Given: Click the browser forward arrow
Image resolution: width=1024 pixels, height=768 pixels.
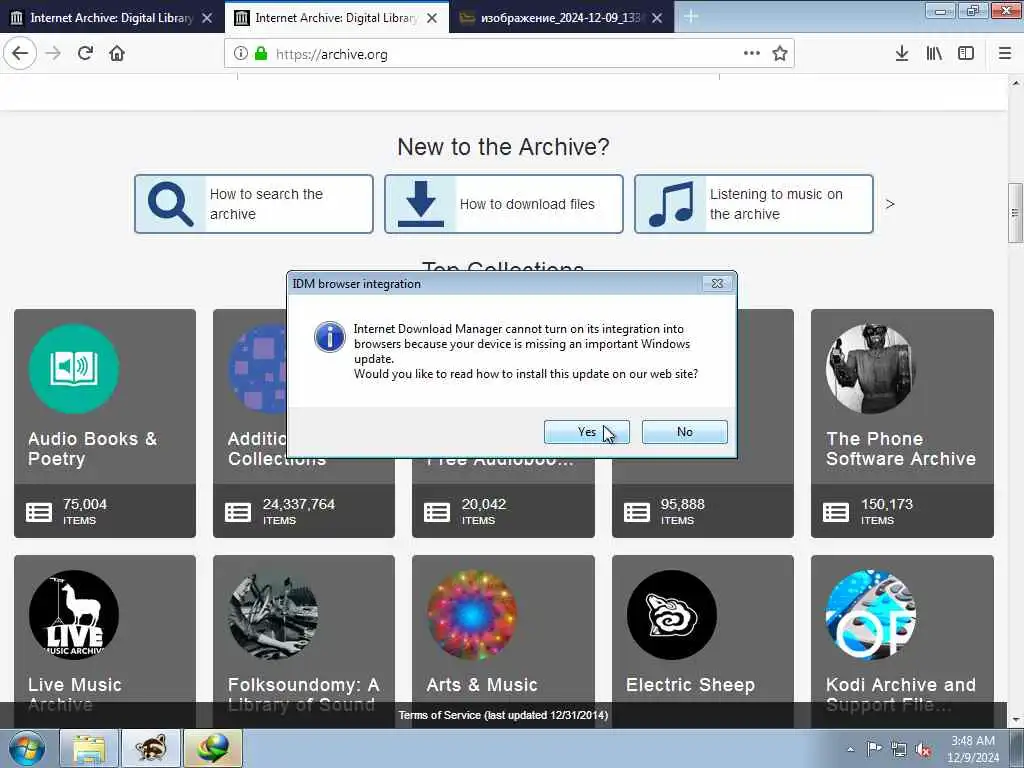Looking at the screenshot, I should pos(54,54).
